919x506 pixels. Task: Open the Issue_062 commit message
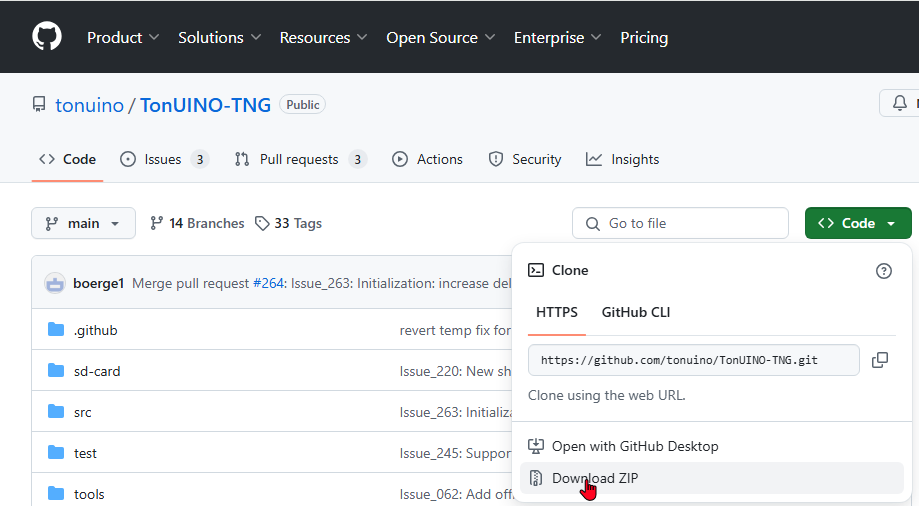(x=455, y=495)
